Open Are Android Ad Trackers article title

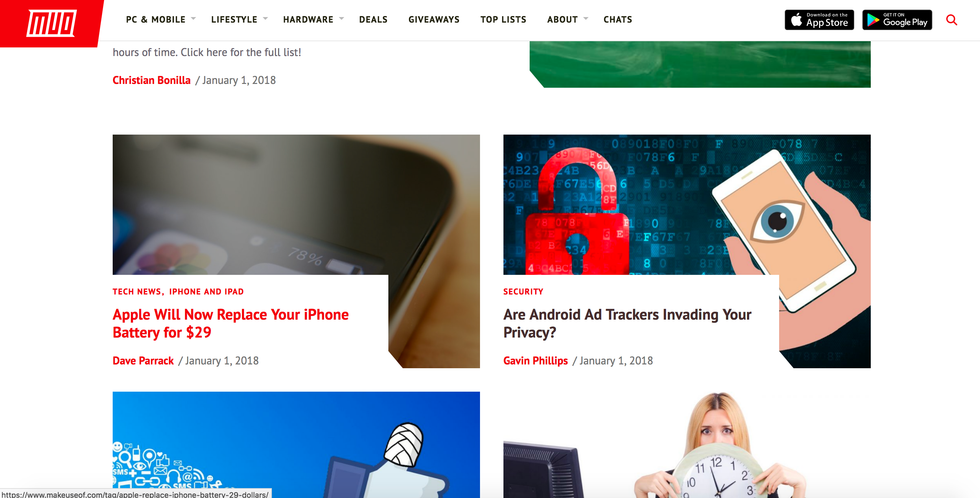627,323
